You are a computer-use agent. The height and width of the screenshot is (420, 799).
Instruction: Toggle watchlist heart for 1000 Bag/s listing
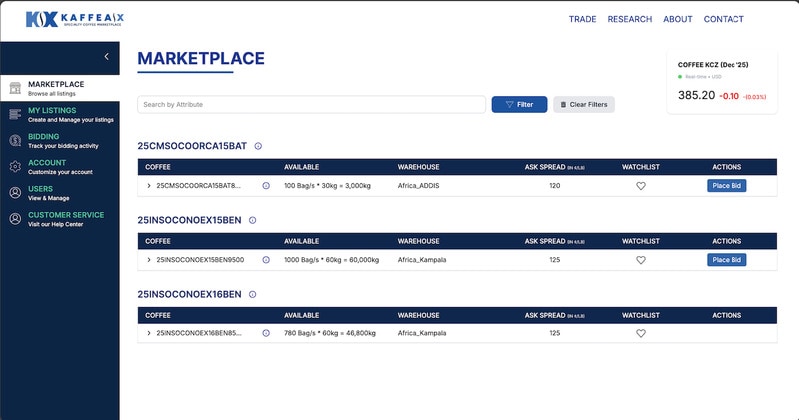[x=641, y=260]
